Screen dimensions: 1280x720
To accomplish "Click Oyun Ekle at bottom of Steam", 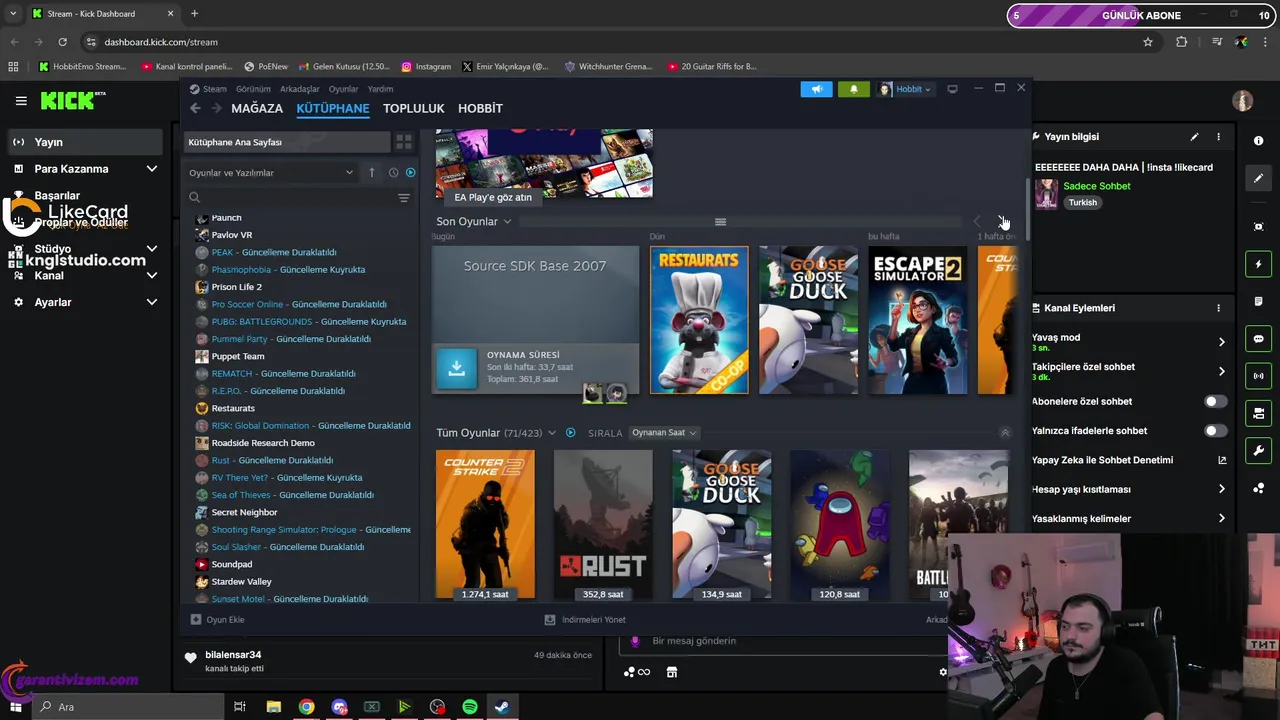I will 218,620.
